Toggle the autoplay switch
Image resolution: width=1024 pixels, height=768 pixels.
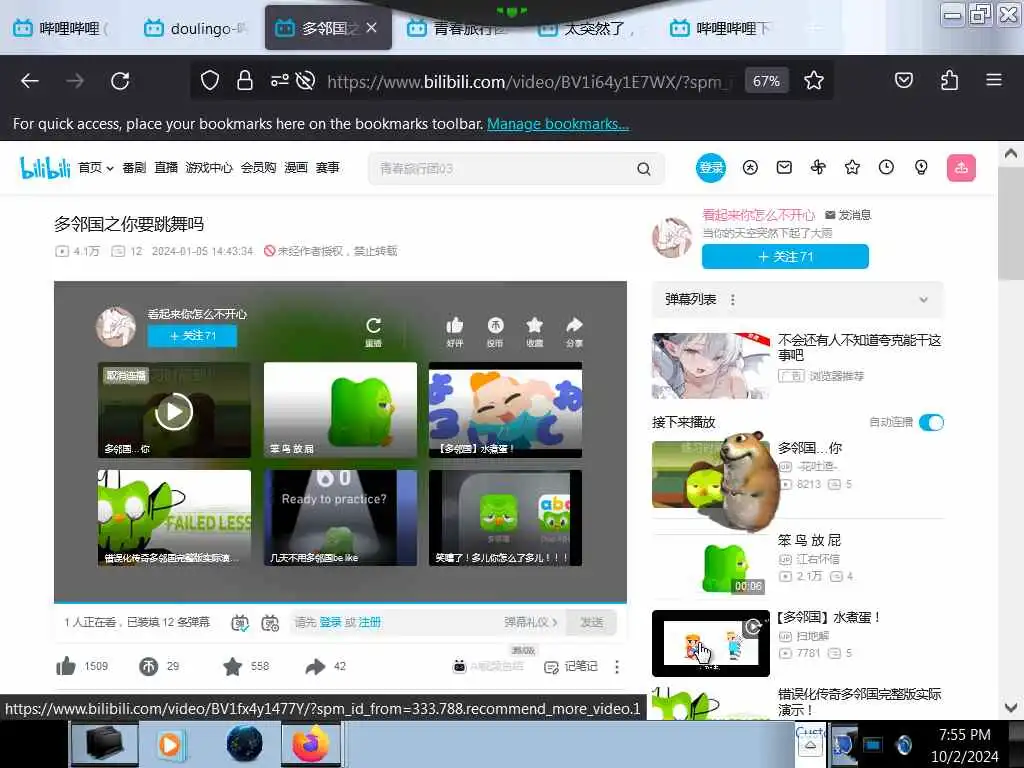(931, 423)
